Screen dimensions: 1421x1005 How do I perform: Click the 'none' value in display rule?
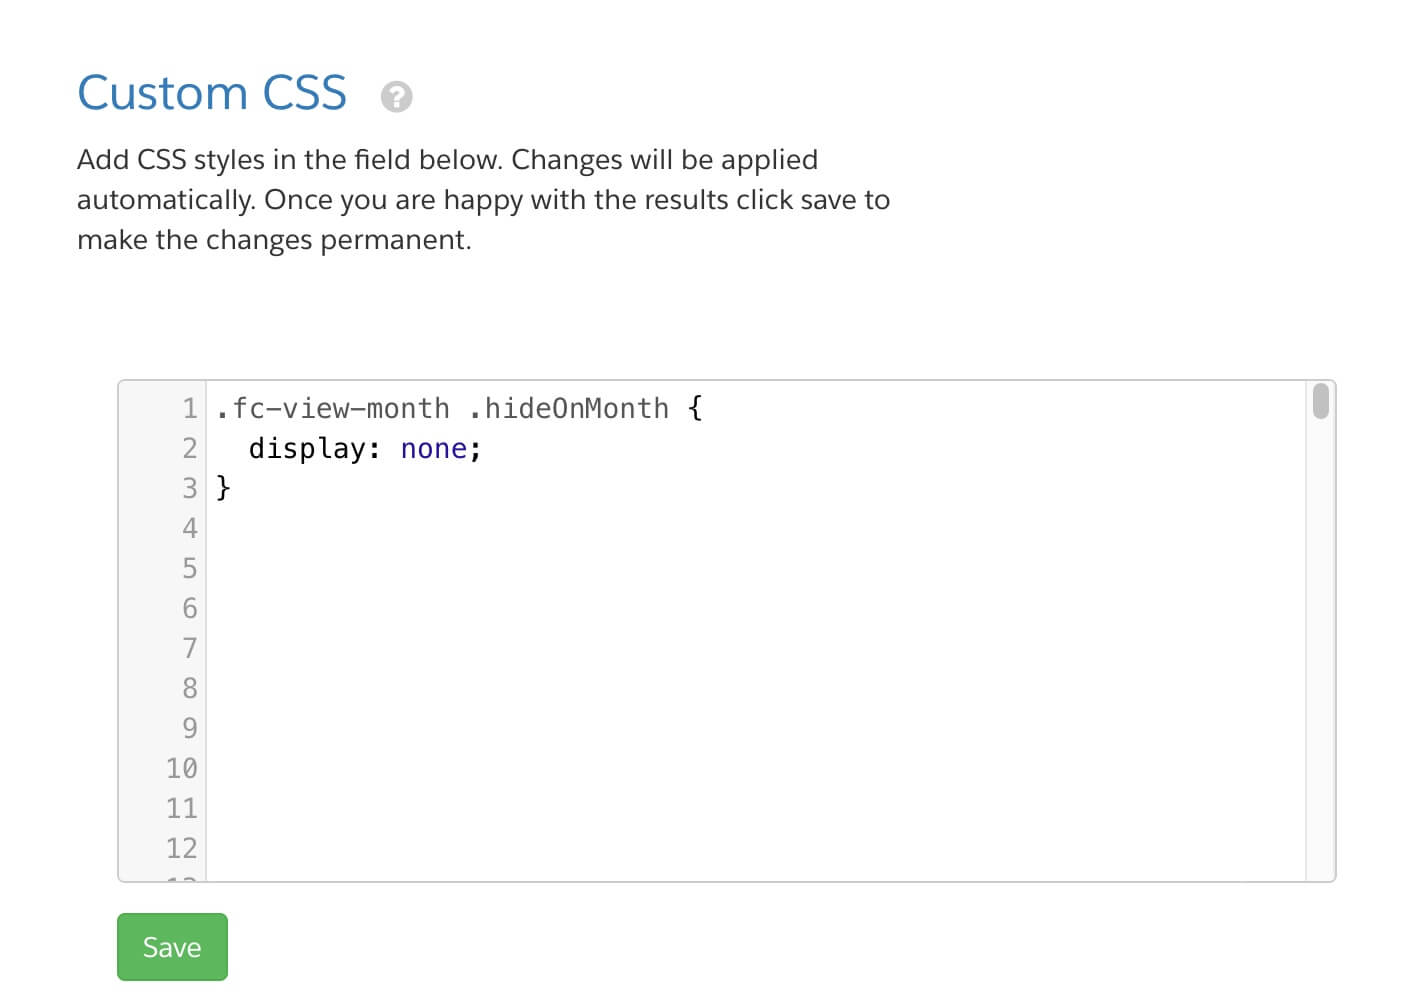[433, 449]
